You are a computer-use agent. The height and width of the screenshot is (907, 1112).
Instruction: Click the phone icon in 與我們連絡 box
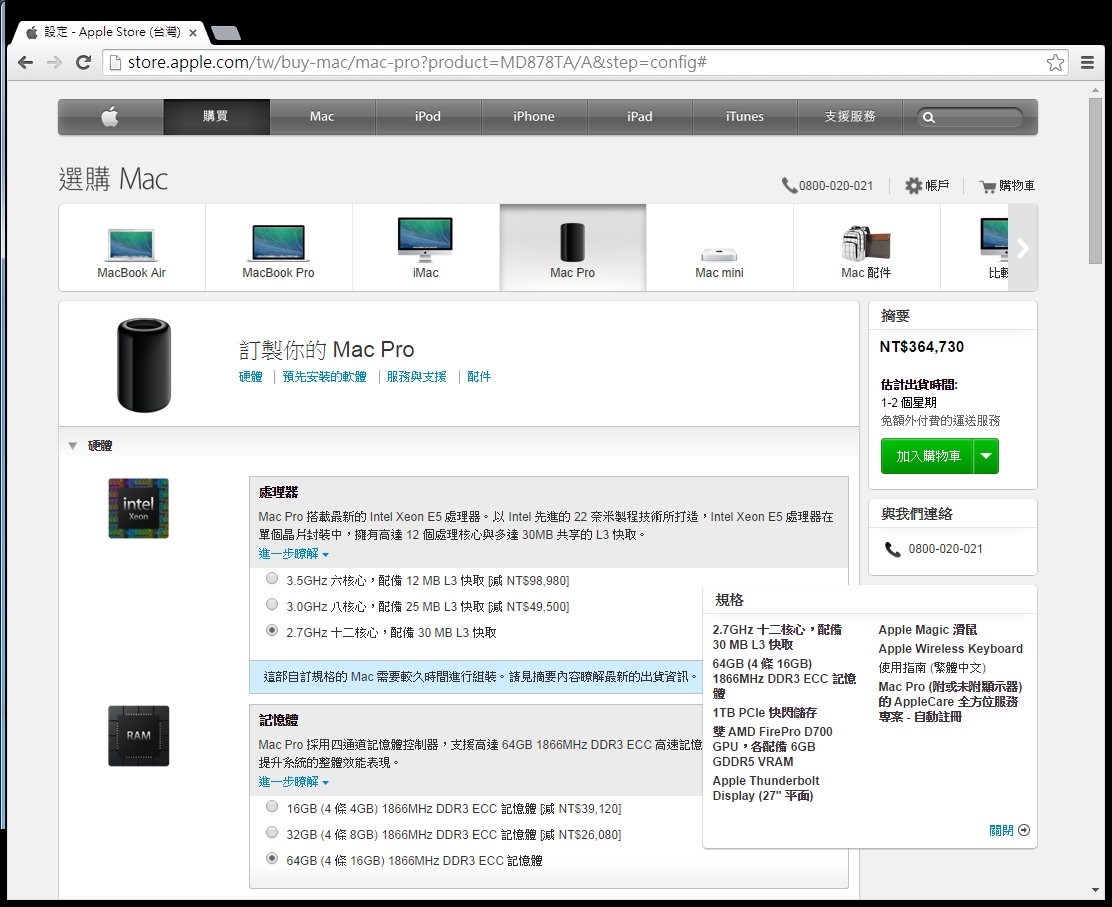pos(892,549)
